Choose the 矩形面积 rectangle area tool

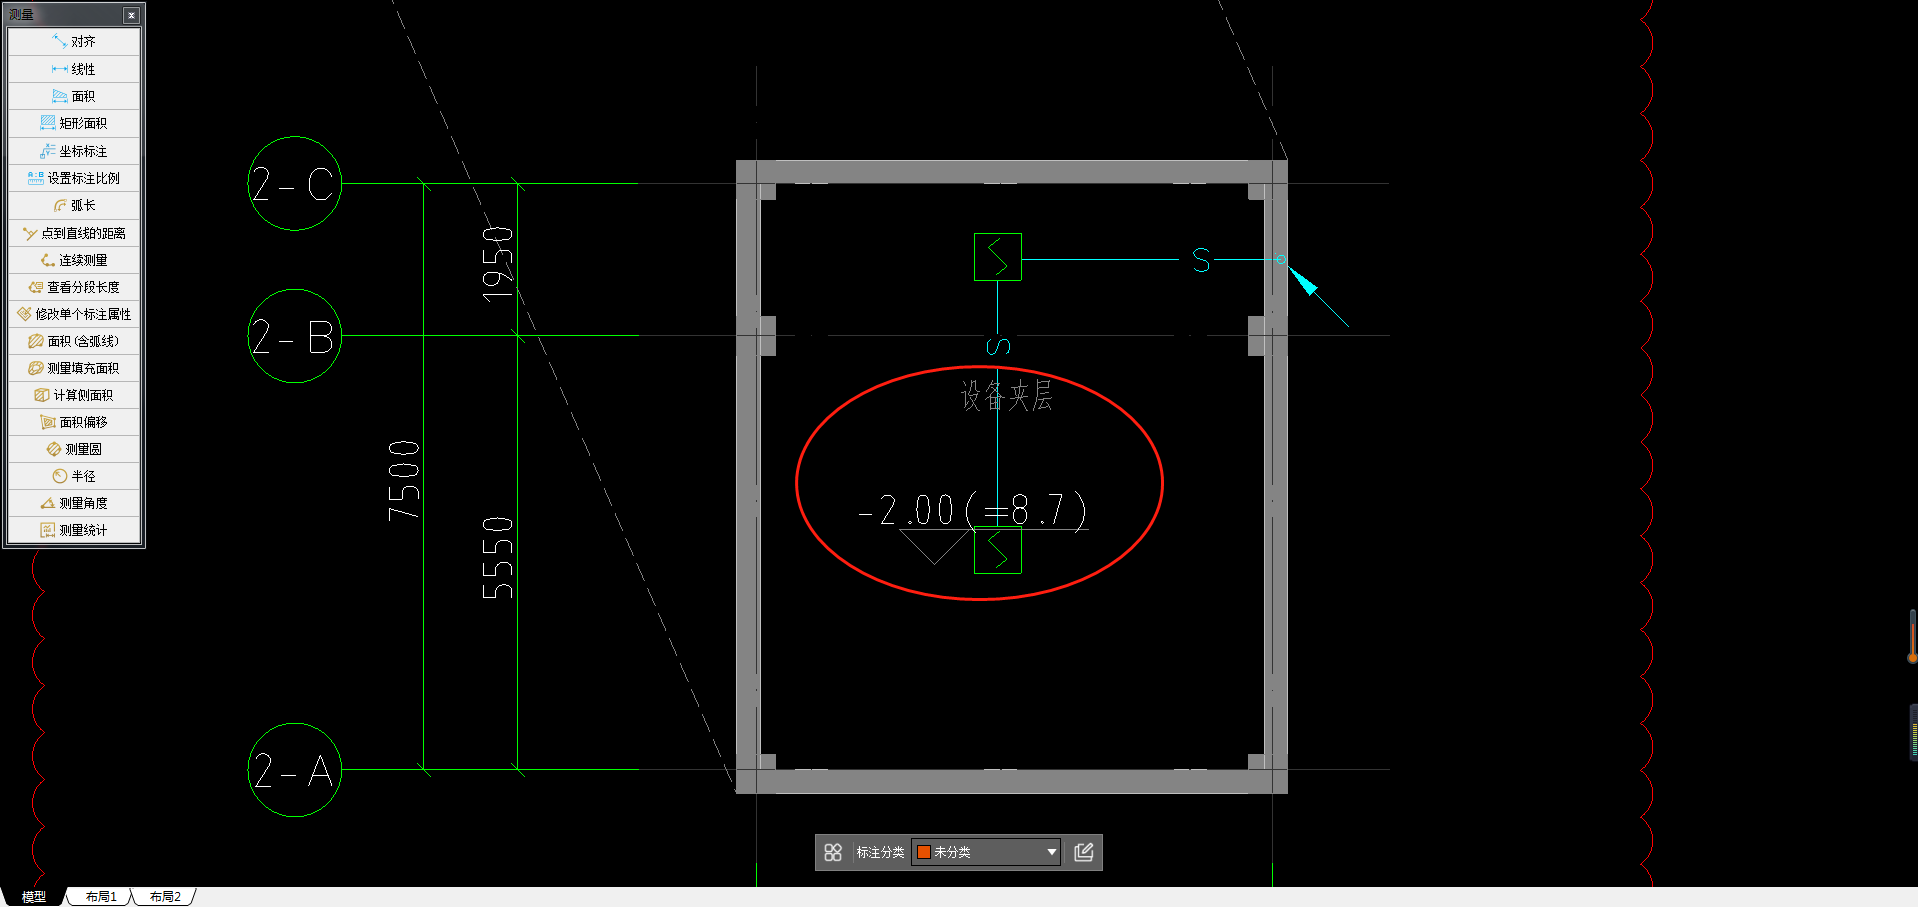[74, 123]
